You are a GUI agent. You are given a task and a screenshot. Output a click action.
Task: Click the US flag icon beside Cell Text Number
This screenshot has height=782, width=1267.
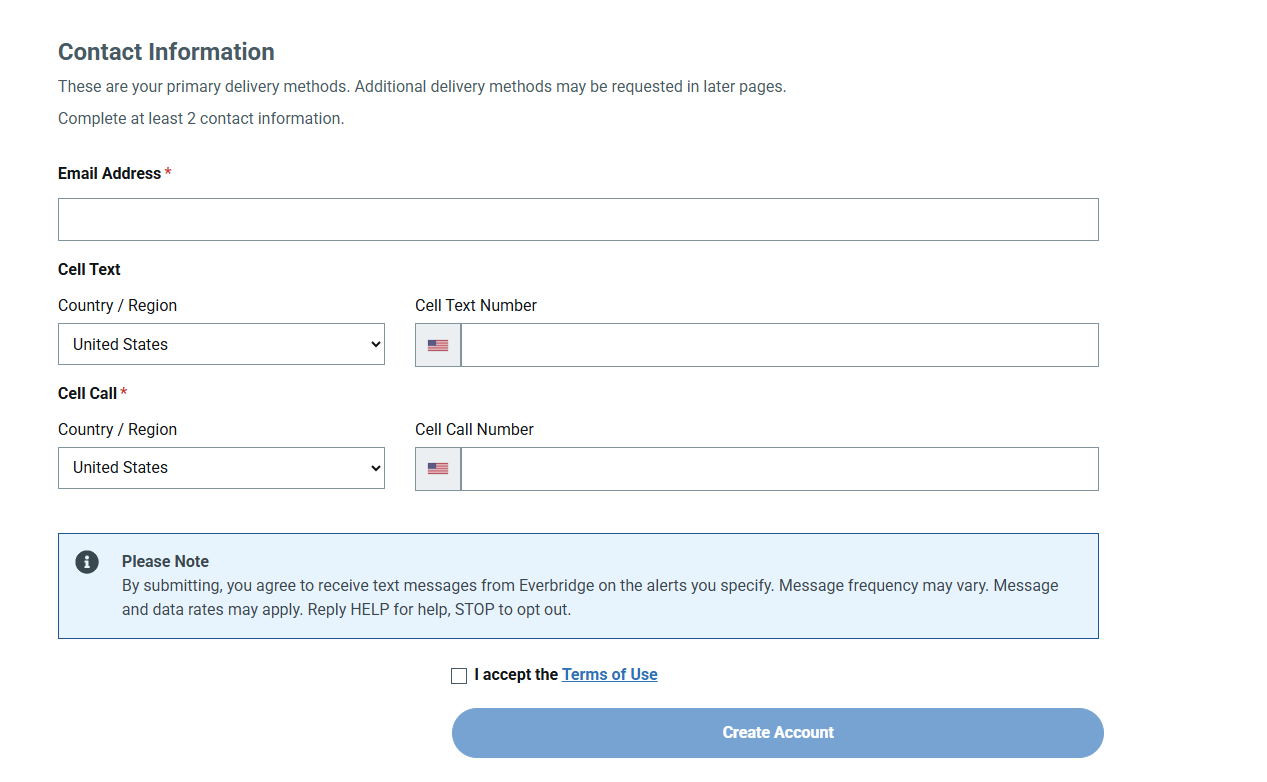(x=437, y=344)
